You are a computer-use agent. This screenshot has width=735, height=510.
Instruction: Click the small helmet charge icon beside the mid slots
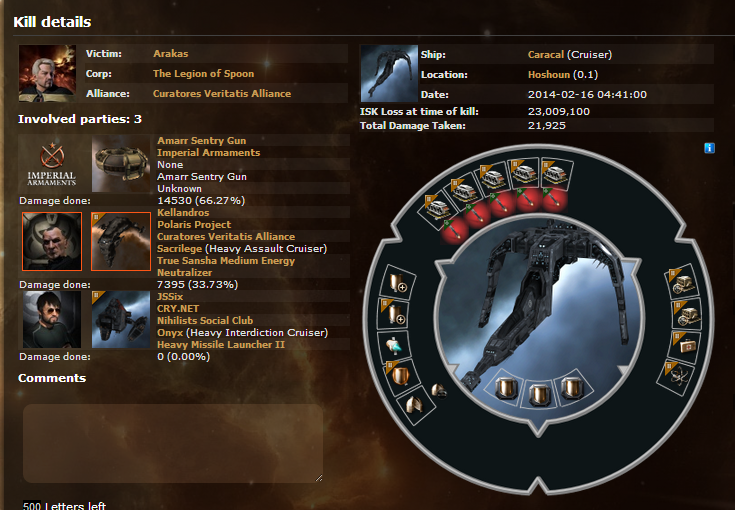point(439,390)
